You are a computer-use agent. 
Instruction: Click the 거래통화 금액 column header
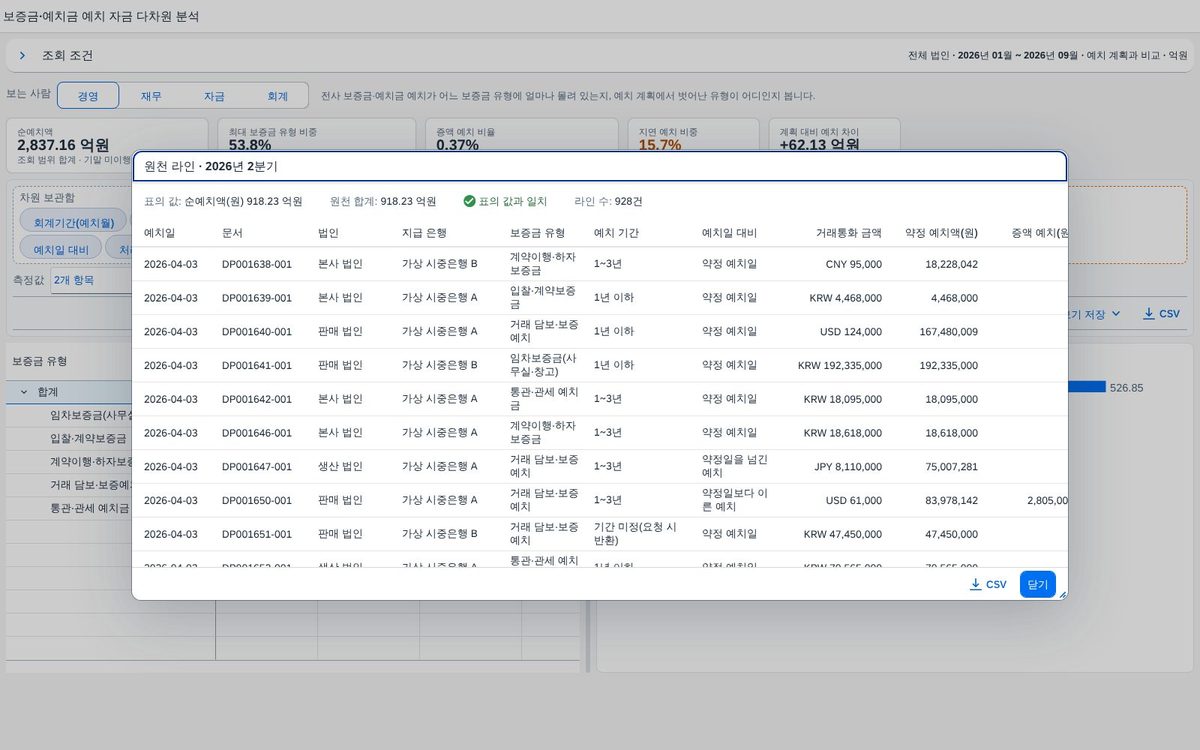(x=849, y=233)
